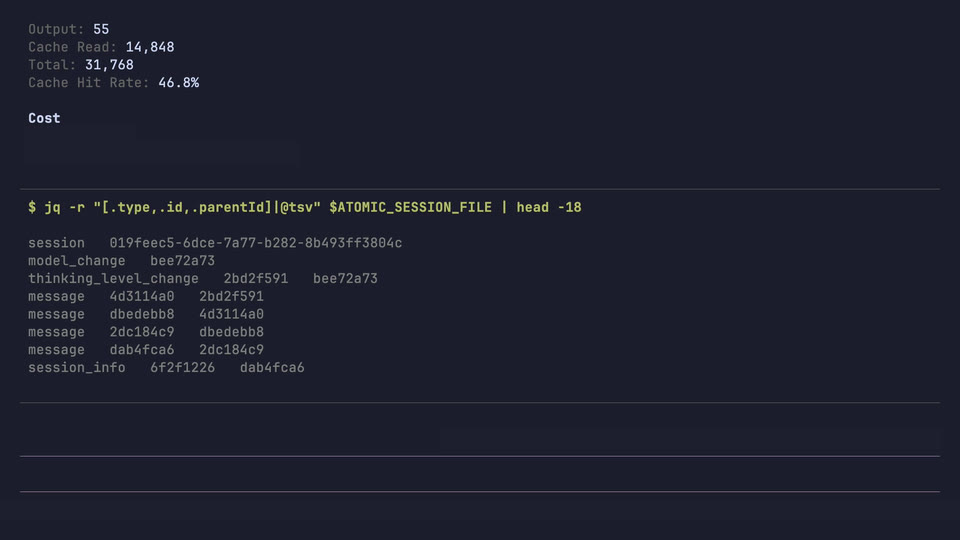Click thinking_level_change id 2bd2f591

point(256,279)
